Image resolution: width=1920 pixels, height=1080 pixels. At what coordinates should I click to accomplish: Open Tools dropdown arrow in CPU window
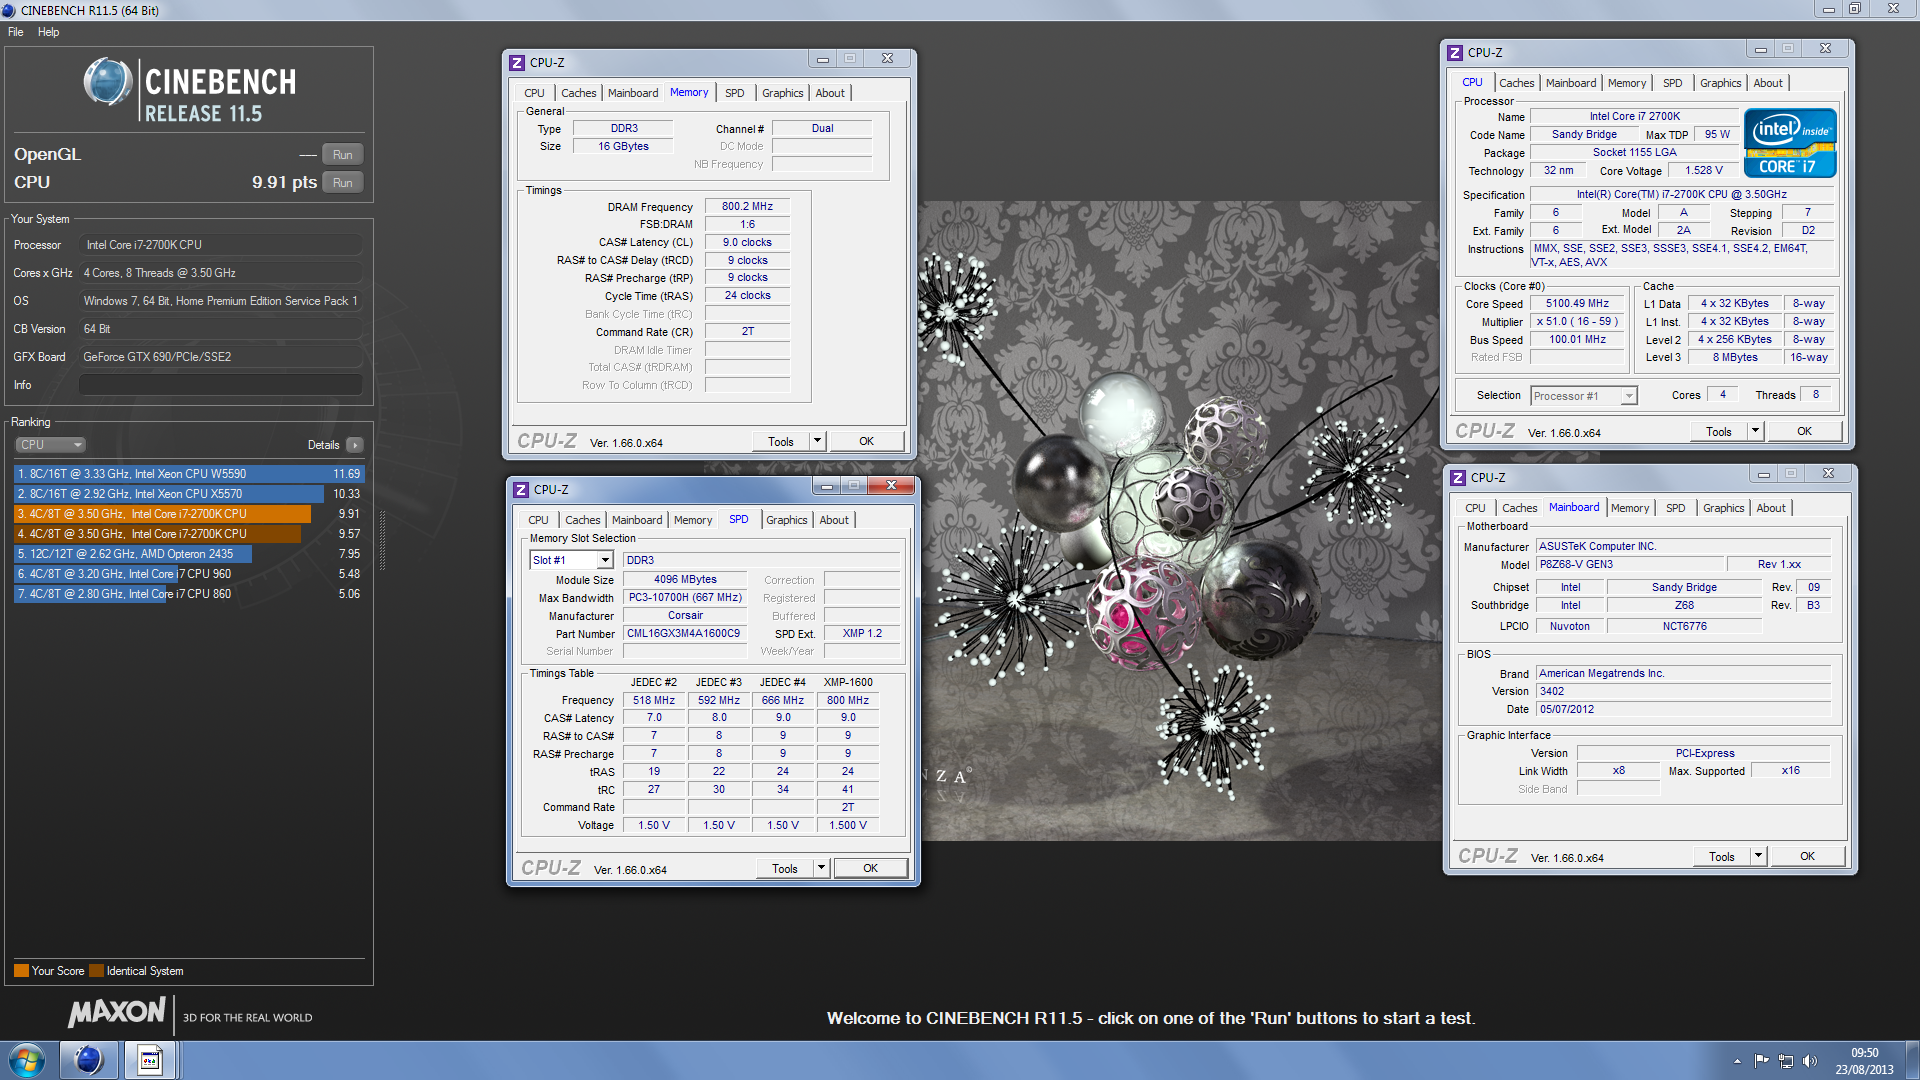[x=1755, y=431]
